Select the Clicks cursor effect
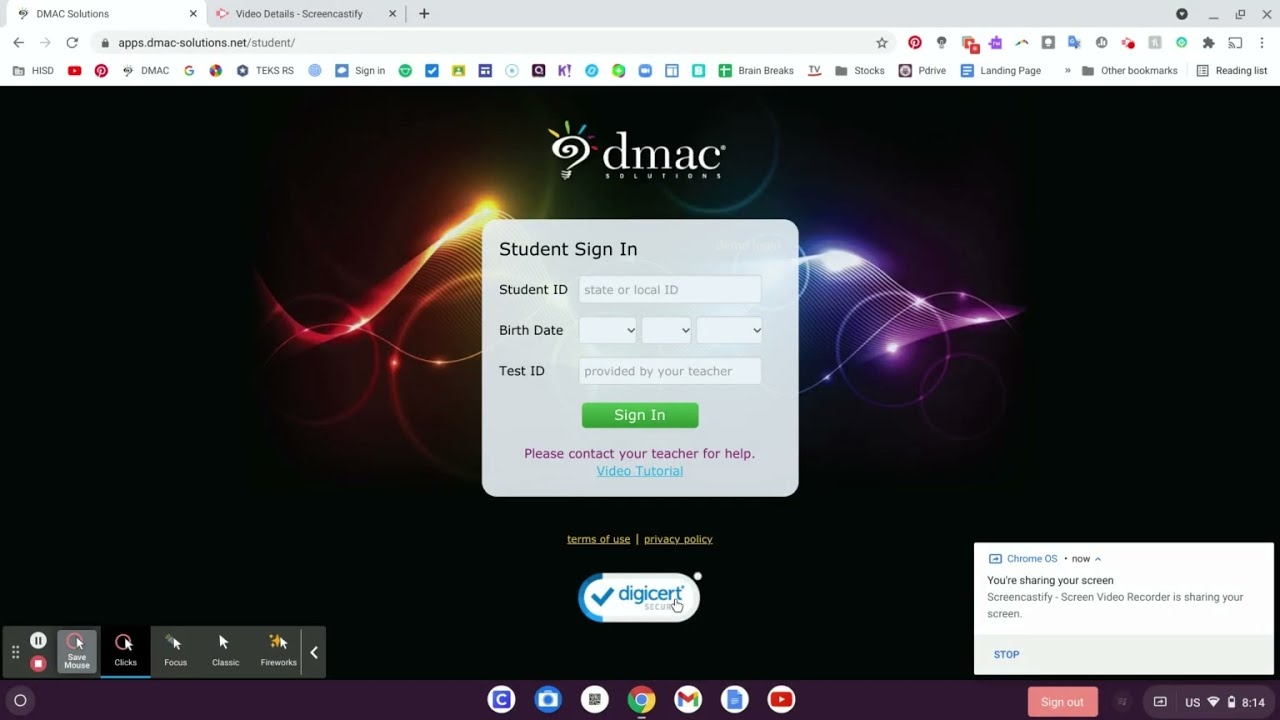Viewport: 1280px width, 720px height. 124,650
